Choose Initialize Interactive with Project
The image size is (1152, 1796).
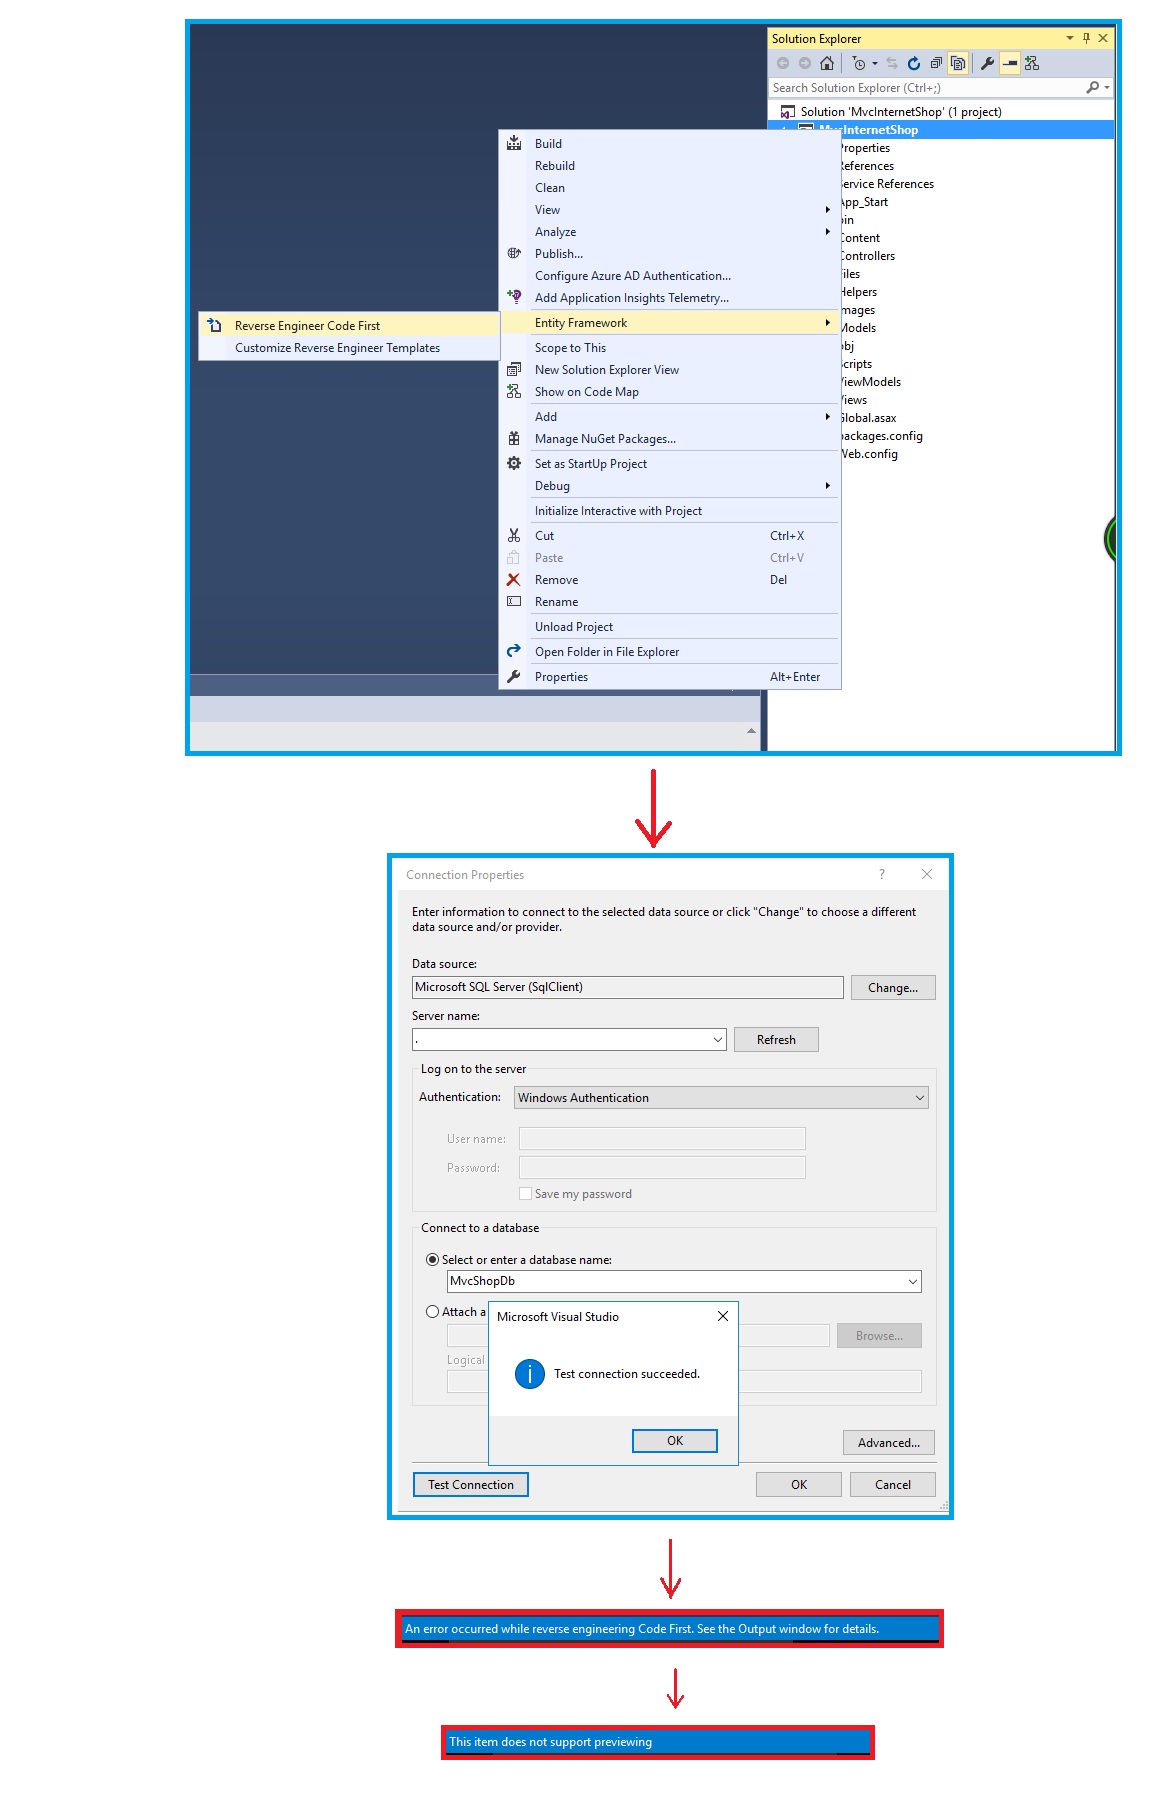[669, 511]
